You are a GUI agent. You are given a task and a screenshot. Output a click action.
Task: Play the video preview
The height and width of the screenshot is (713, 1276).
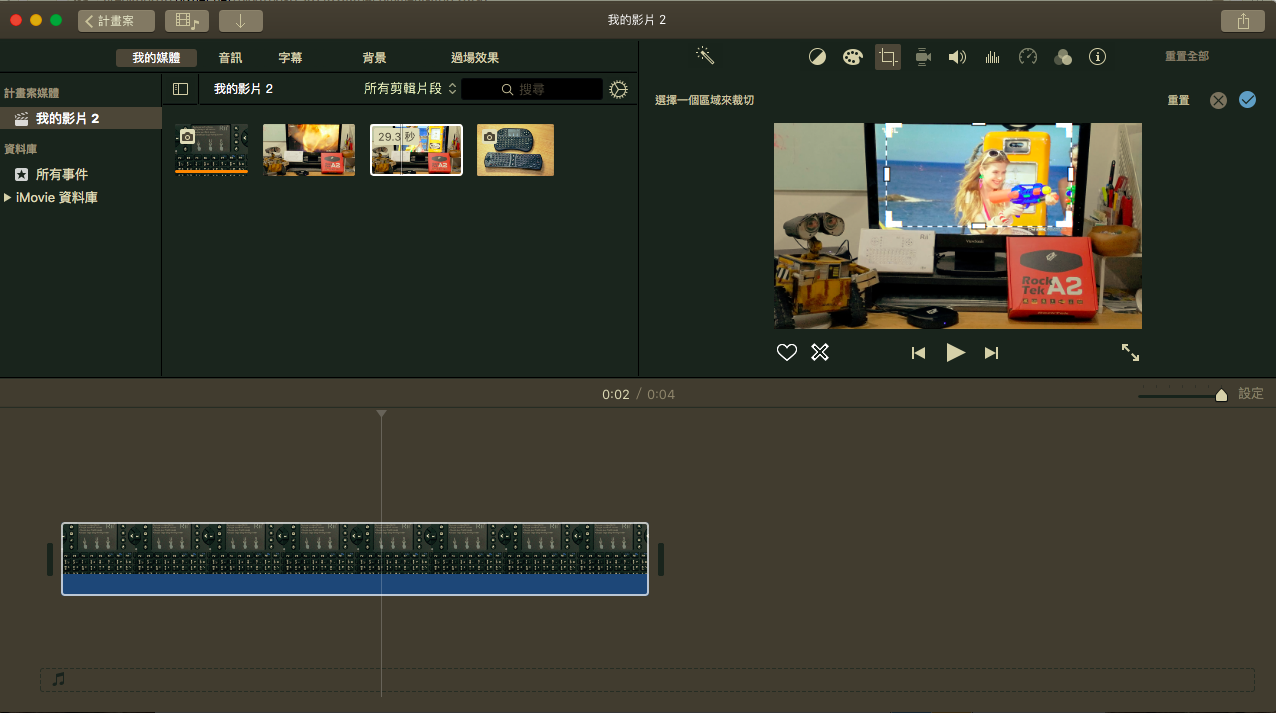pos(955,352)
